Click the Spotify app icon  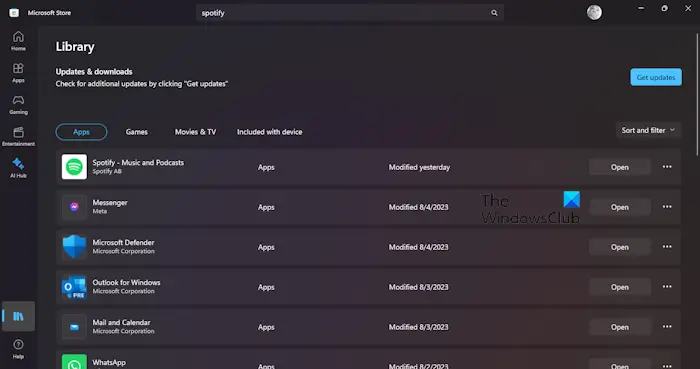[74, 167]
